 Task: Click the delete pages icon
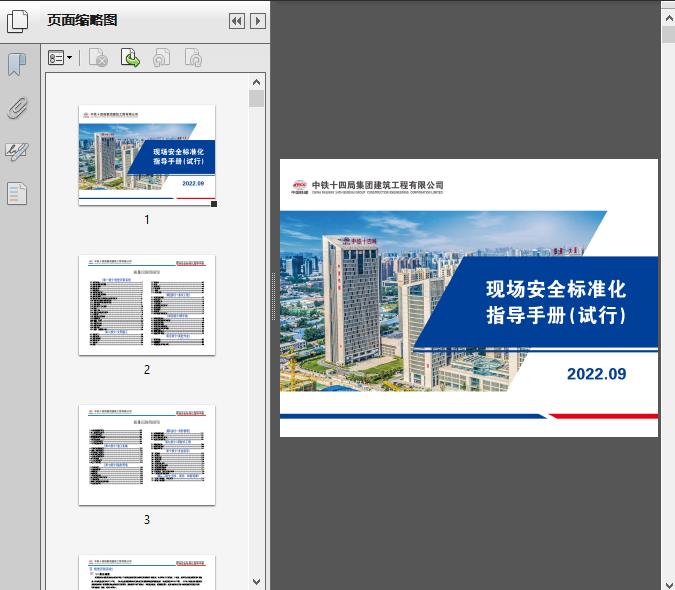click(x=98, y=58)
